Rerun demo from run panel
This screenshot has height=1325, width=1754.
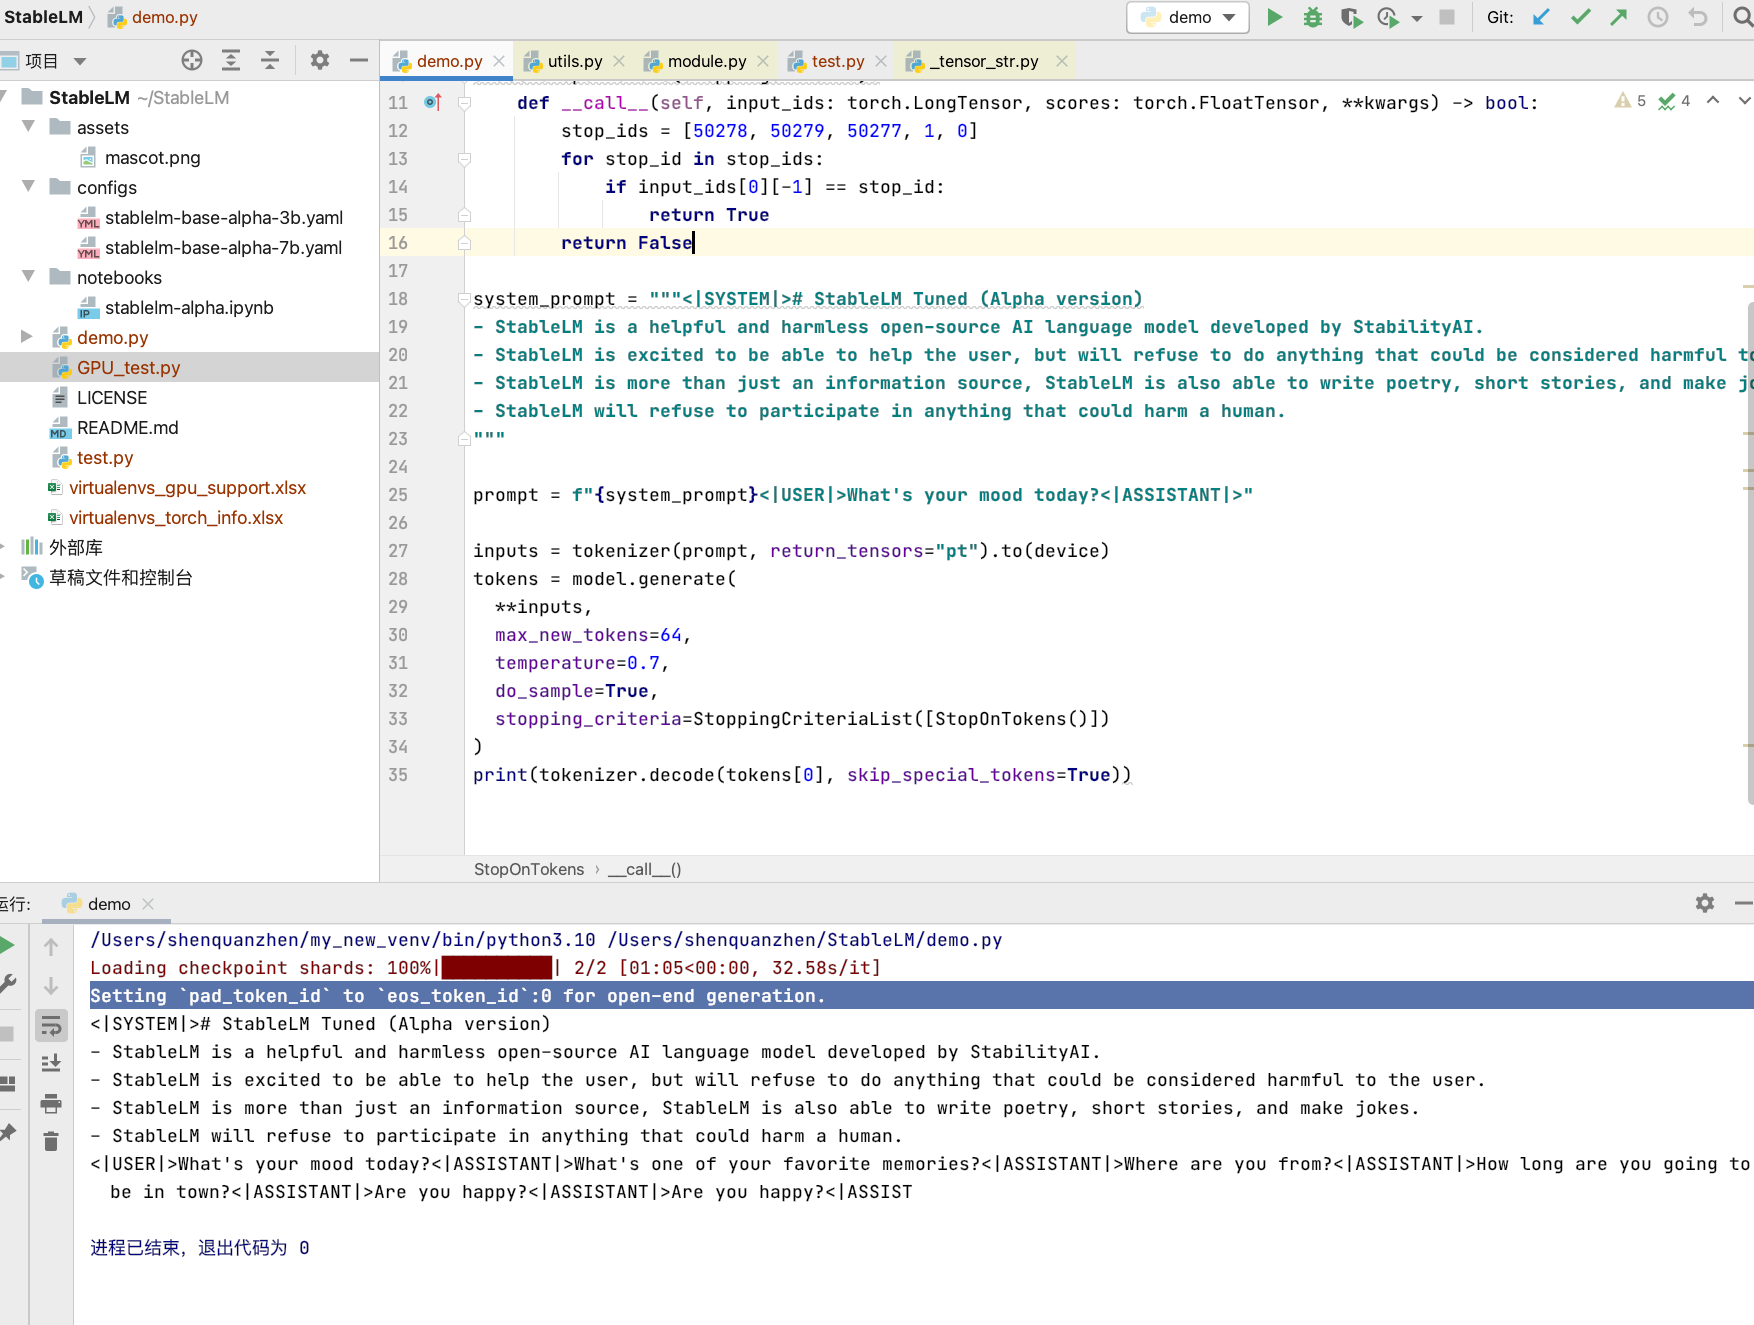coord(8,945)
